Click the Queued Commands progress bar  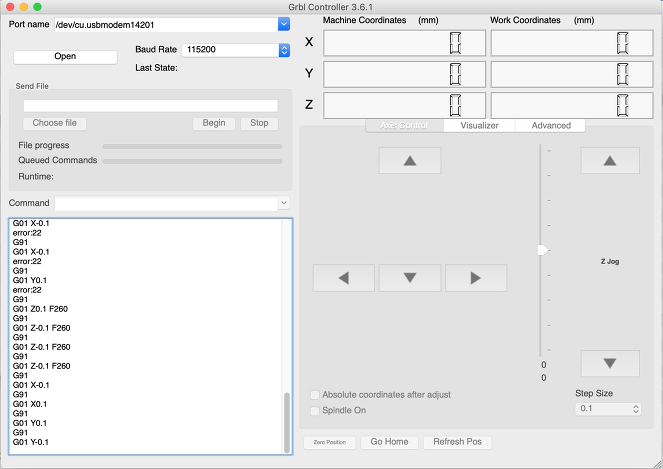point(192,161)
